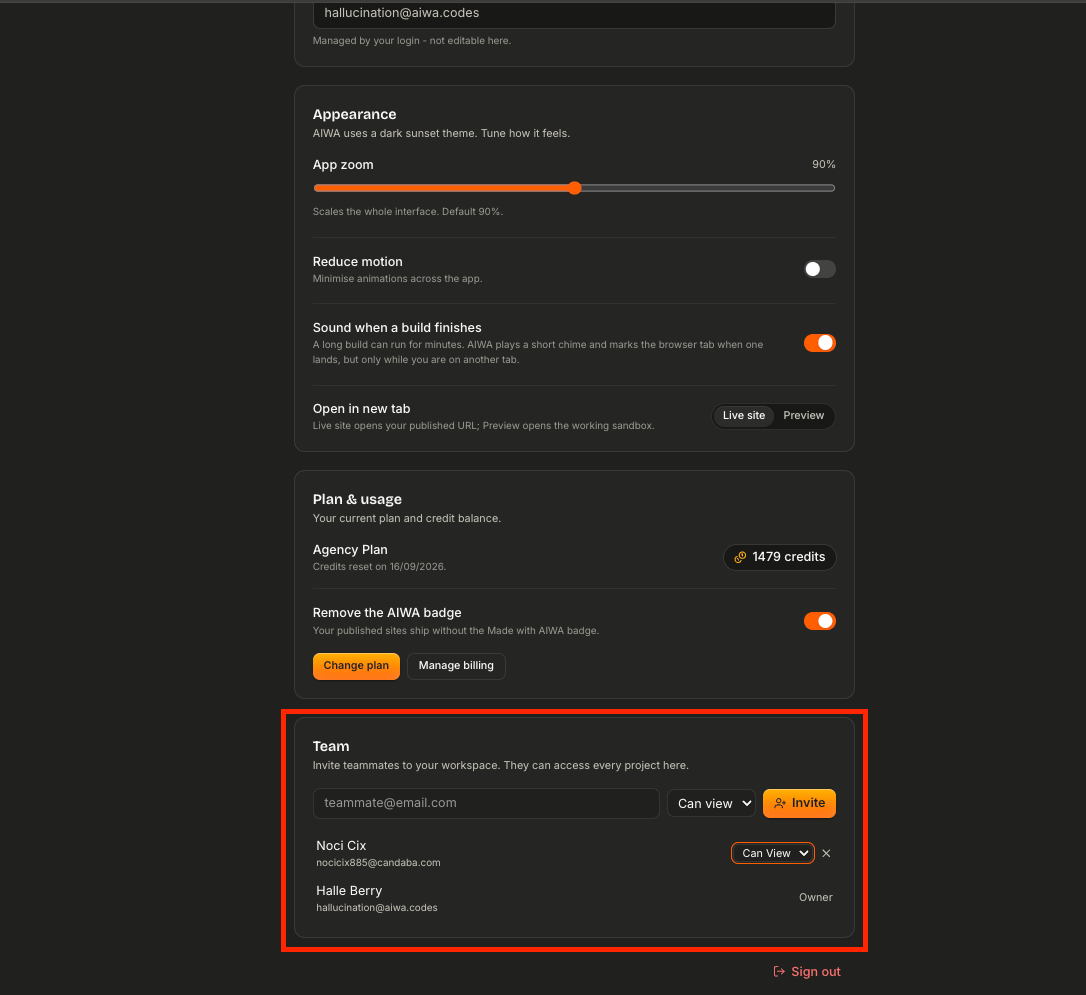Click the Credits reset on 16/09/2026 text
Image resolution: width=1086 pixels, height=995 pixels.
(x=380, y=566)
